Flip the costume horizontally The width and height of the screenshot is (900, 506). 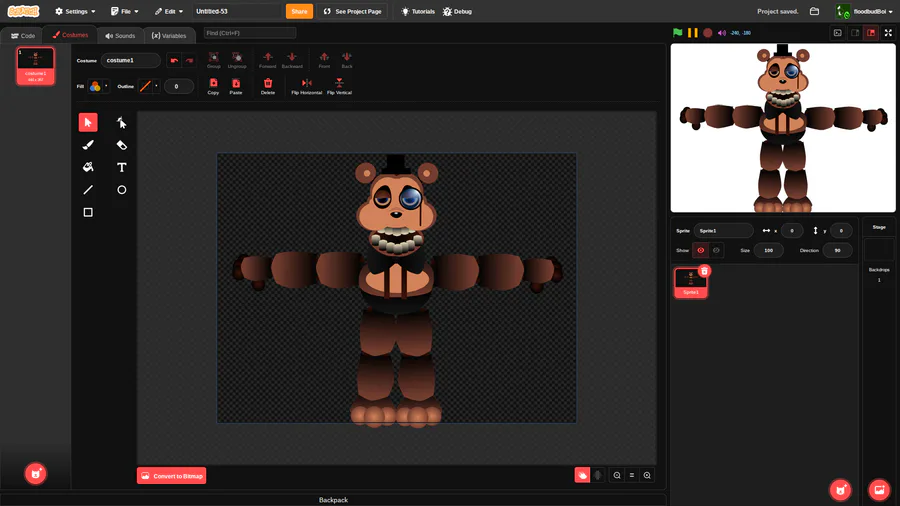coord(307,86)
